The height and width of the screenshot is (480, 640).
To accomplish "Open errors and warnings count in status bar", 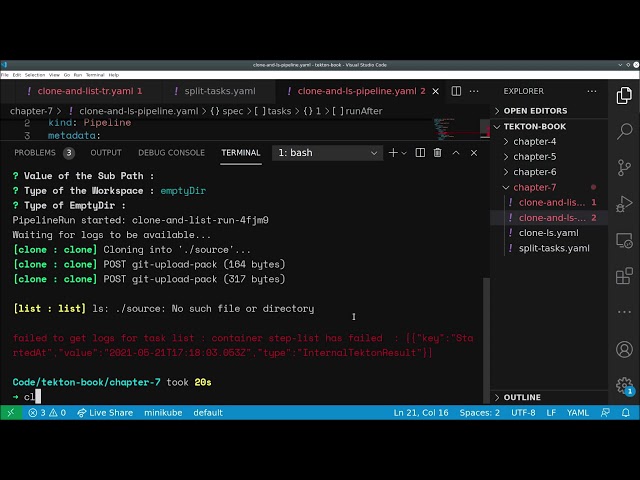I will (x=47, y=413).
